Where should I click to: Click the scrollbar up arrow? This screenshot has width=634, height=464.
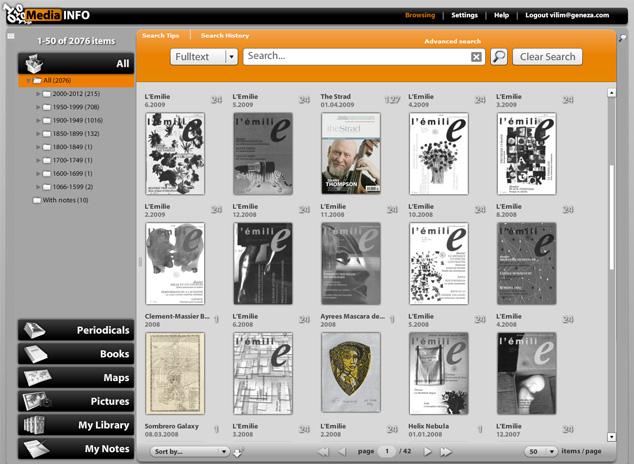point(612,93)
